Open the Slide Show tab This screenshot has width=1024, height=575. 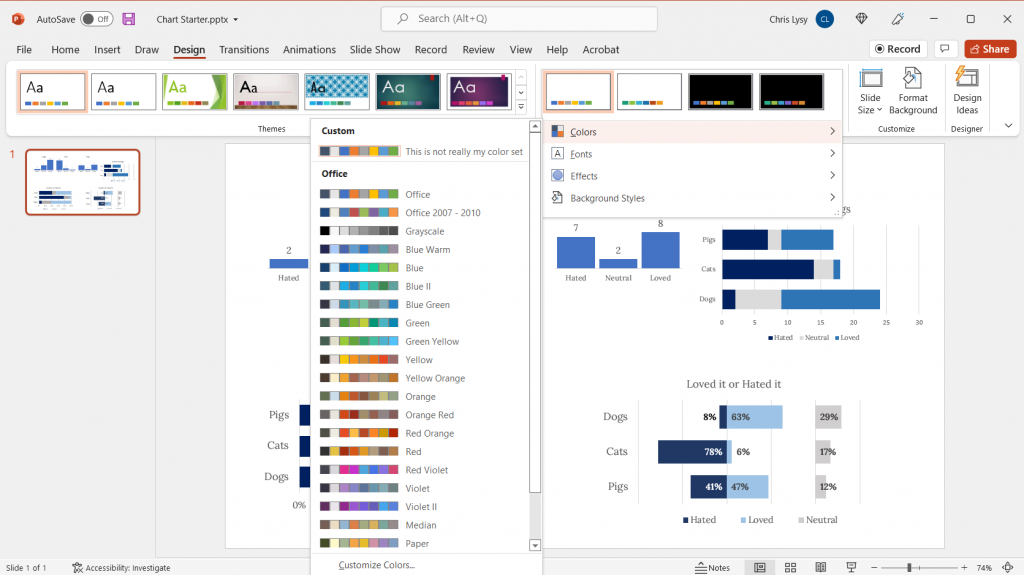pos(375,50)
